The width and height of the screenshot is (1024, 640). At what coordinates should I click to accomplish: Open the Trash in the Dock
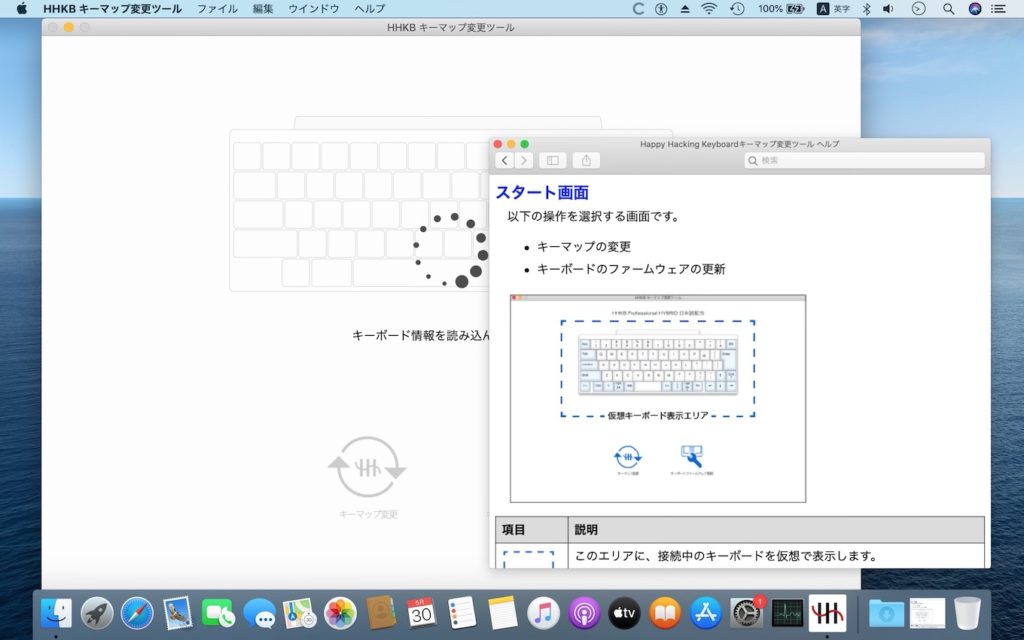[967, 613]
